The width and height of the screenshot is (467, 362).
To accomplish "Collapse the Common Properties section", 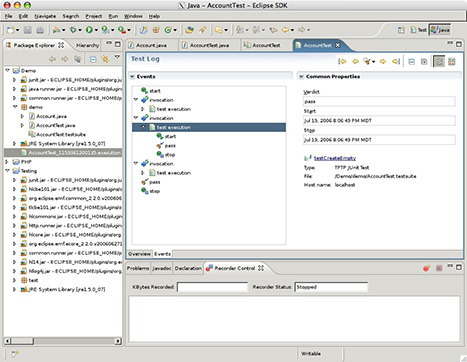I will tap(301, 77).
